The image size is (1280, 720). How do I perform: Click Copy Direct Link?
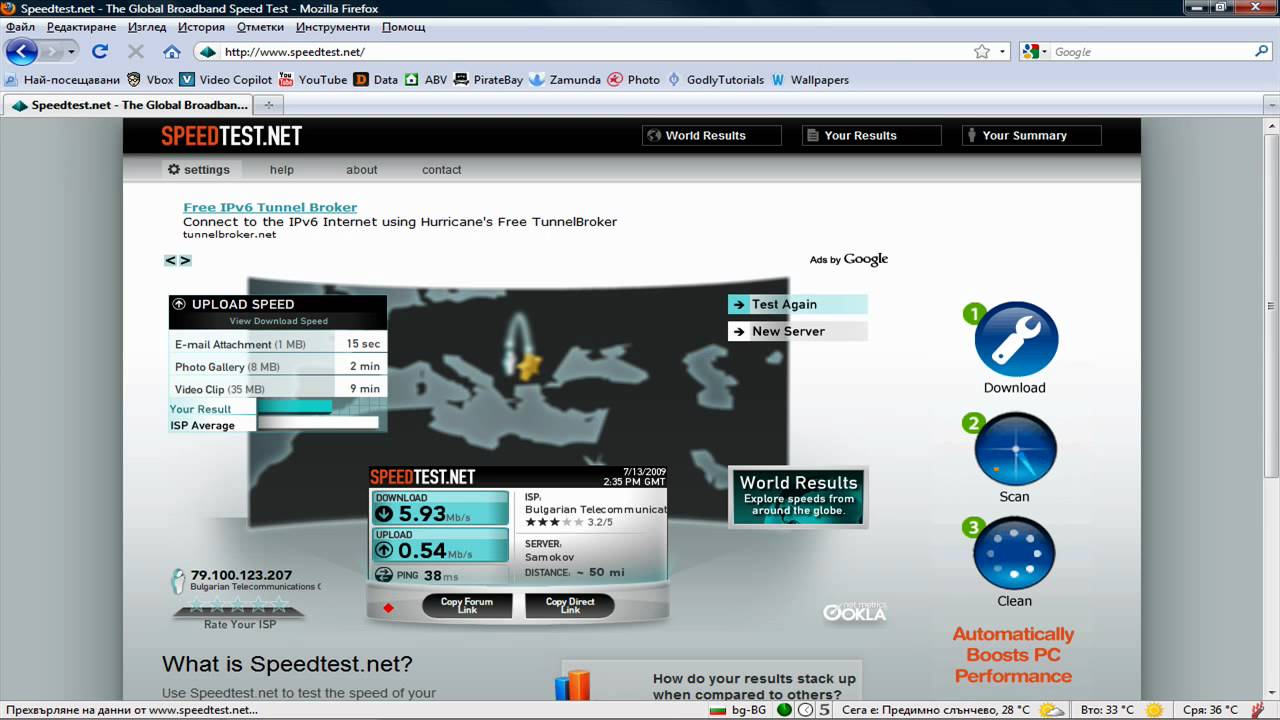570,606
